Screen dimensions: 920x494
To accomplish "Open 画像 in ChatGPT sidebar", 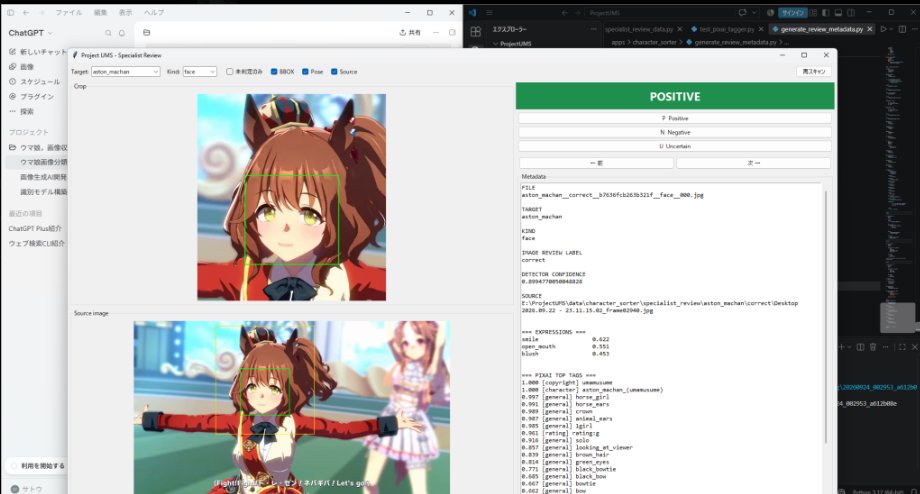I will pos(22,67).
